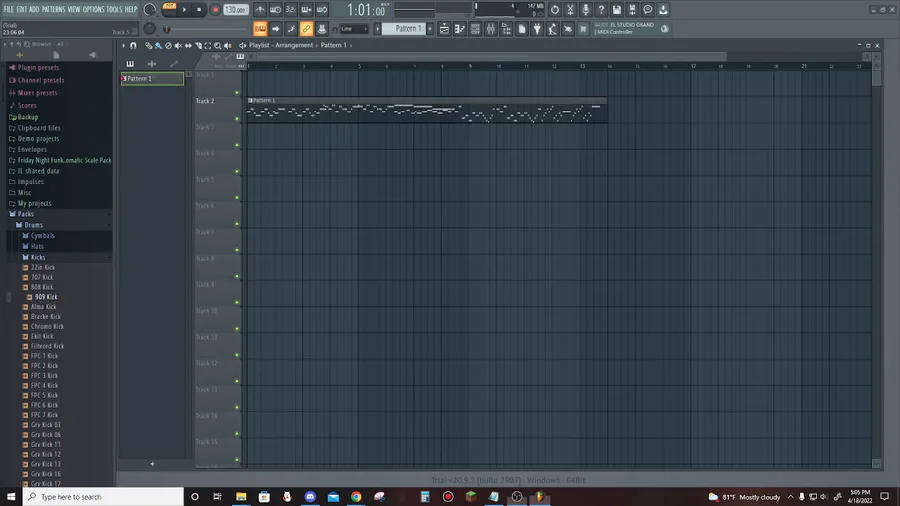Select the playlist delete tool
This screenshot has width=900, height=506.
168,45
